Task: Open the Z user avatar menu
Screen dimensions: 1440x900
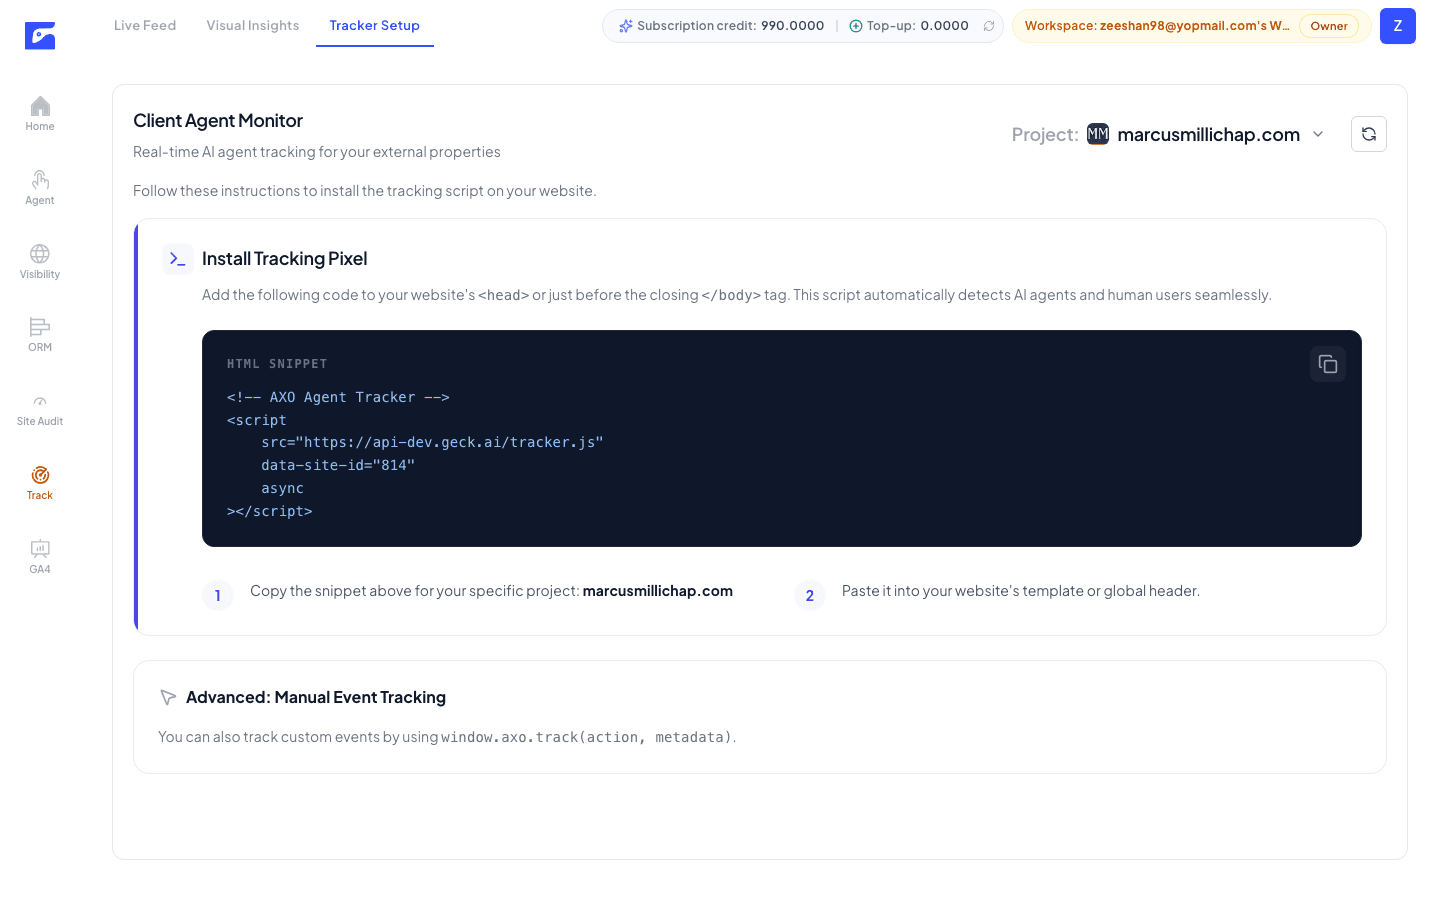Action: [1398, 26]
